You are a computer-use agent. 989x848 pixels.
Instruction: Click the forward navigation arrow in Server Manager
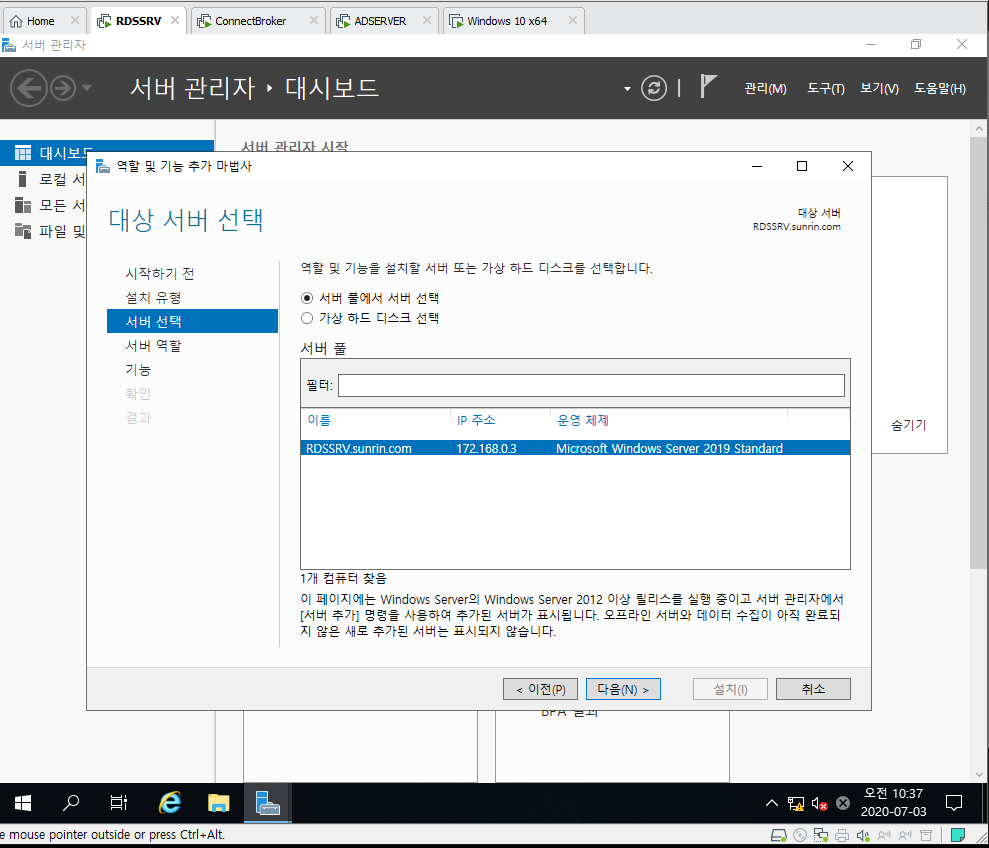pos(63,88)
